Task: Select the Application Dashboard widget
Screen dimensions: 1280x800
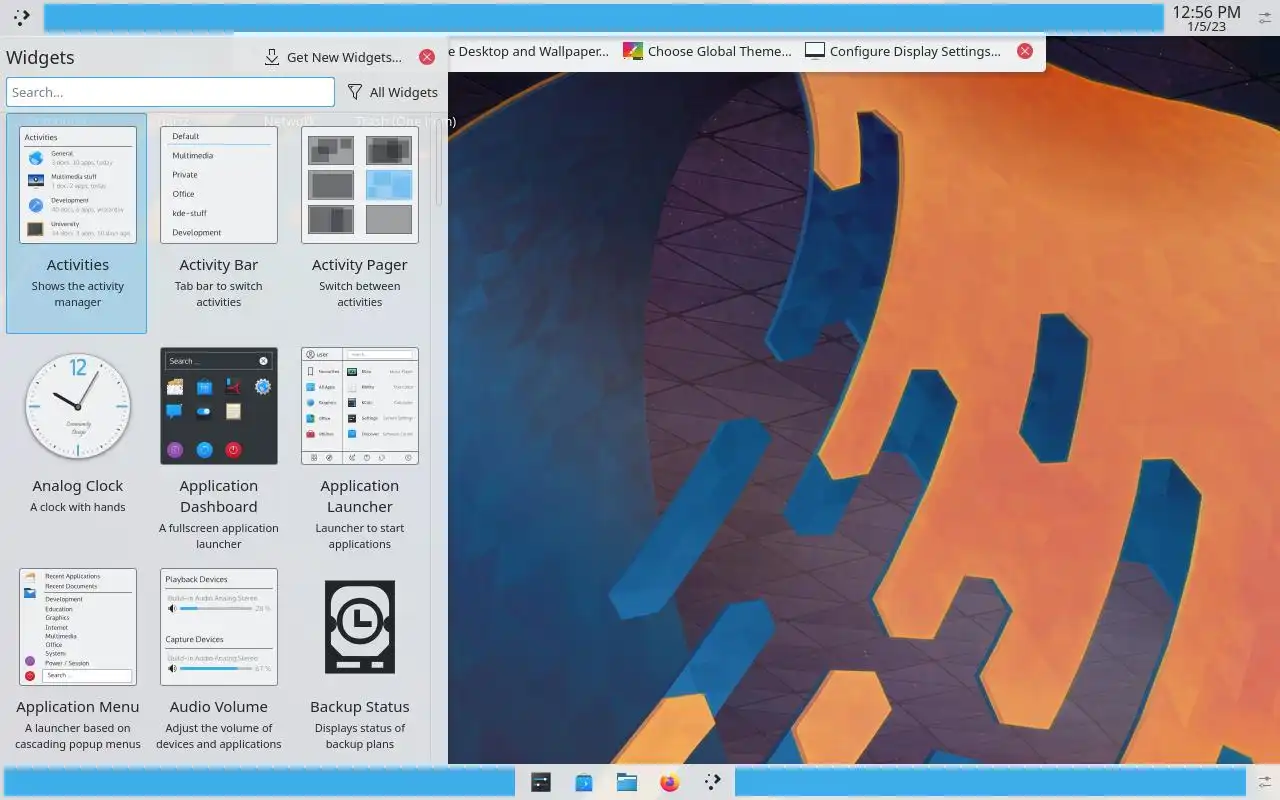Action: (x=218, y=445)
